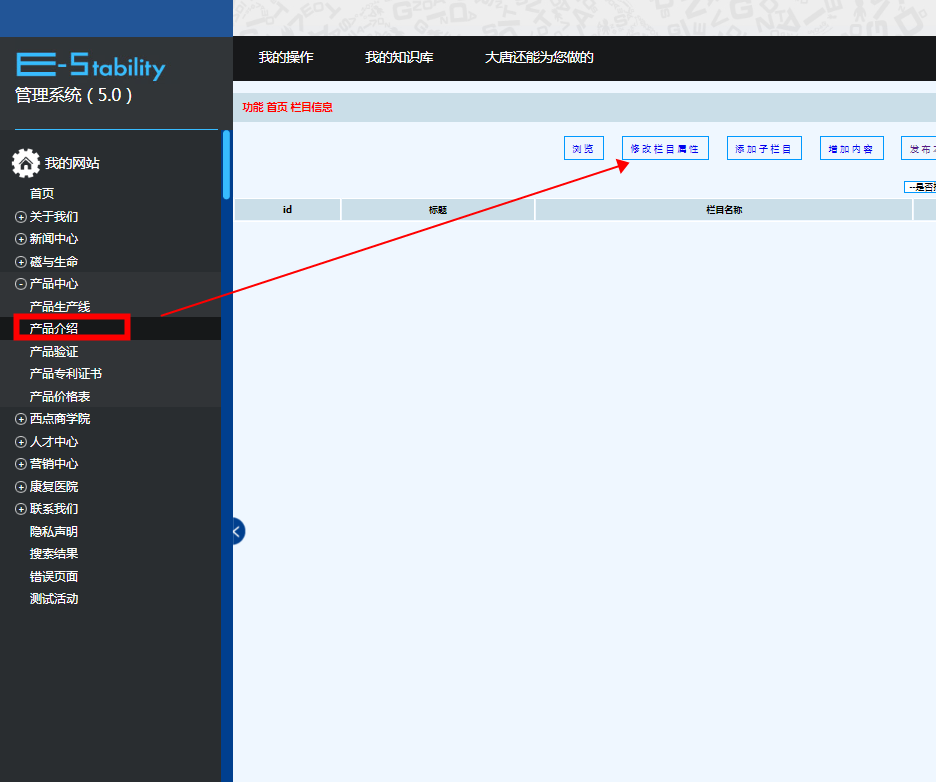Open 产品价格表 in the sidebar
Viewport: 936px width, 782px height.
[60, 396]
